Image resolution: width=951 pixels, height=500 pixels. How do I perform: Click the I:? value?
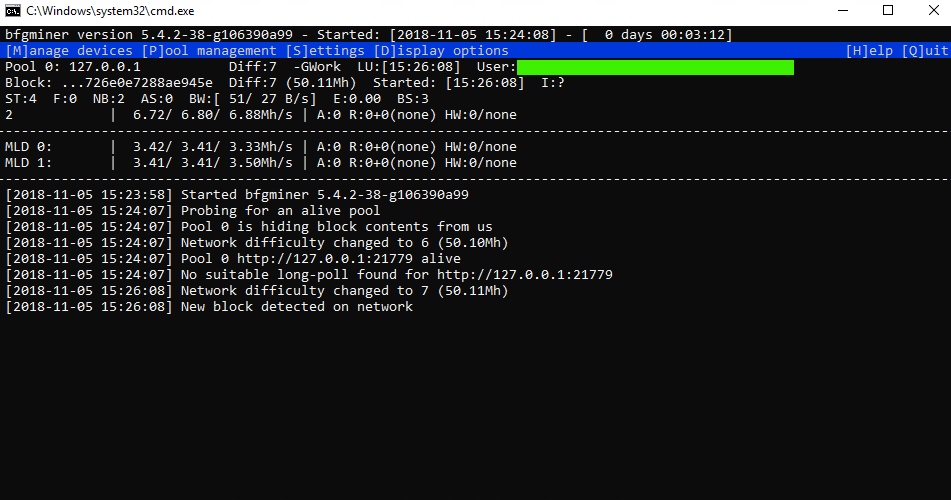pyautogui.click(x=553, y=83)
